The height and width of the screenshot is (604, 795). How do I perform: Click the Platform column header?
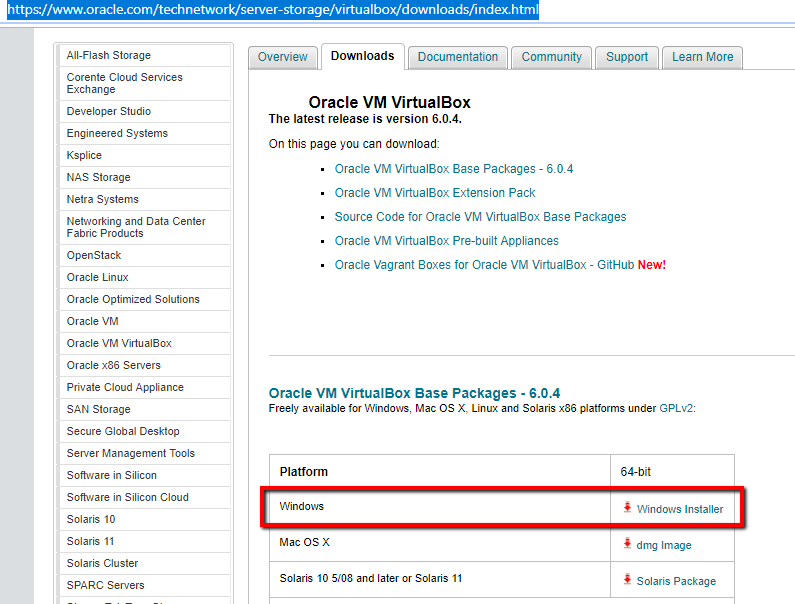tap(440, 472)
